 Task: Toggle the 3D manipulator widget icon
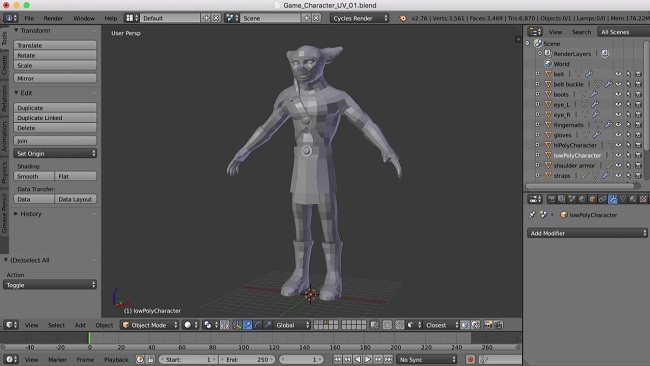(x=237, y=325)
